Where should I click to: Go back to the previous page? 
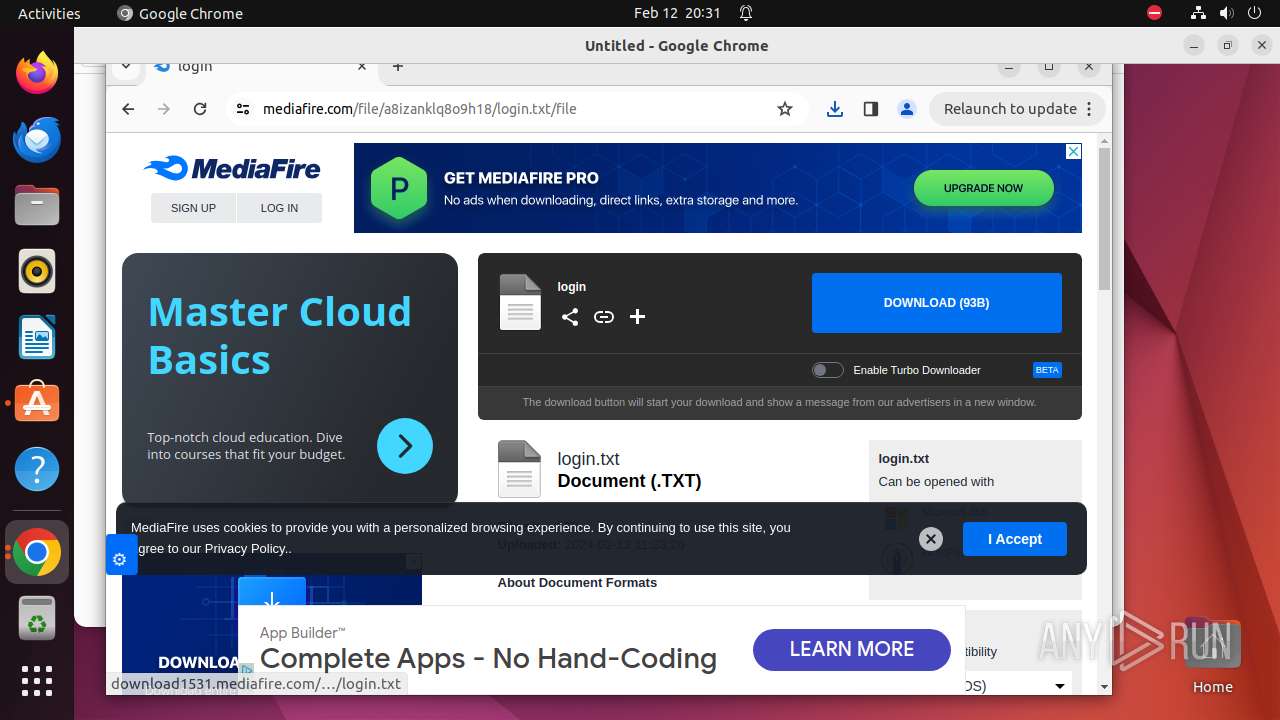(x=128, y=109)
